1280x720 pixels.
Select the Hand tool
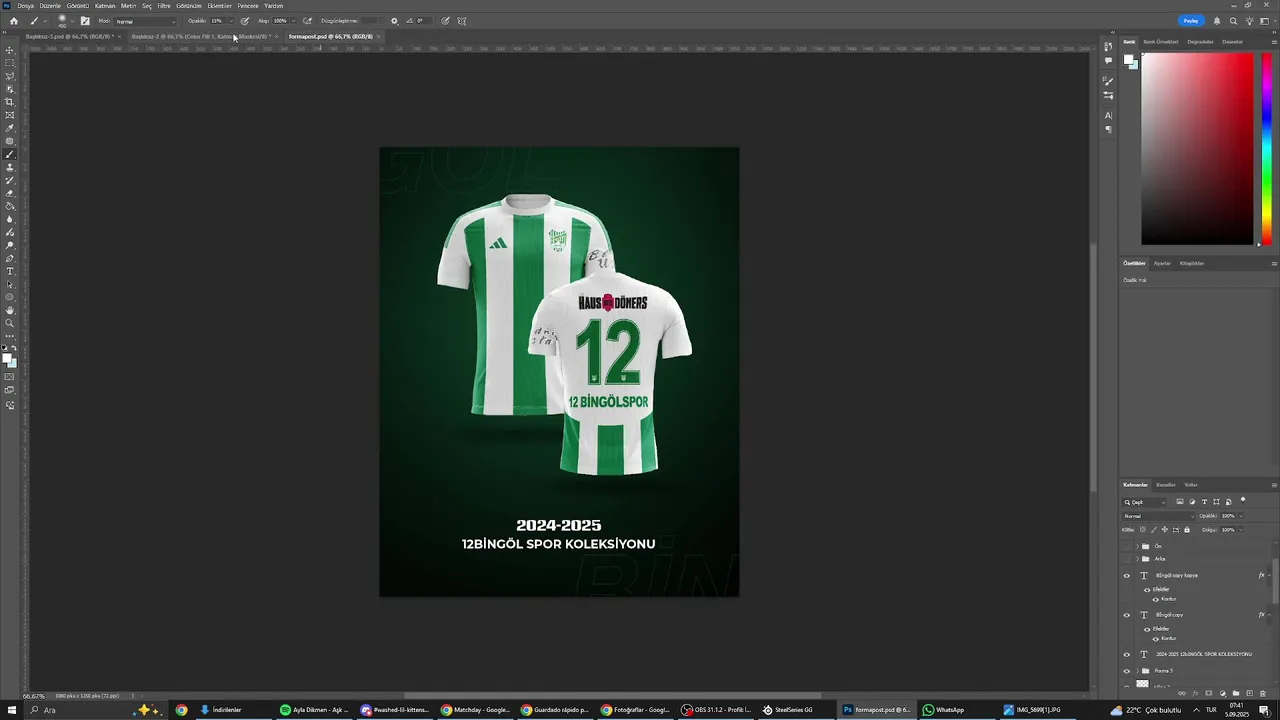(x=10, y=310)
